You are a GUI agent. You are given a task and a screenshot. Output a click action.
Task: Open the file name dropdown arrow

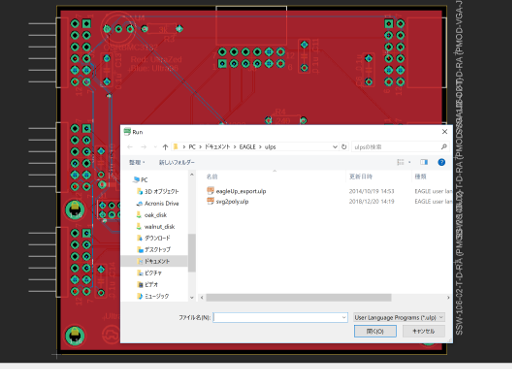coord(344,317)
